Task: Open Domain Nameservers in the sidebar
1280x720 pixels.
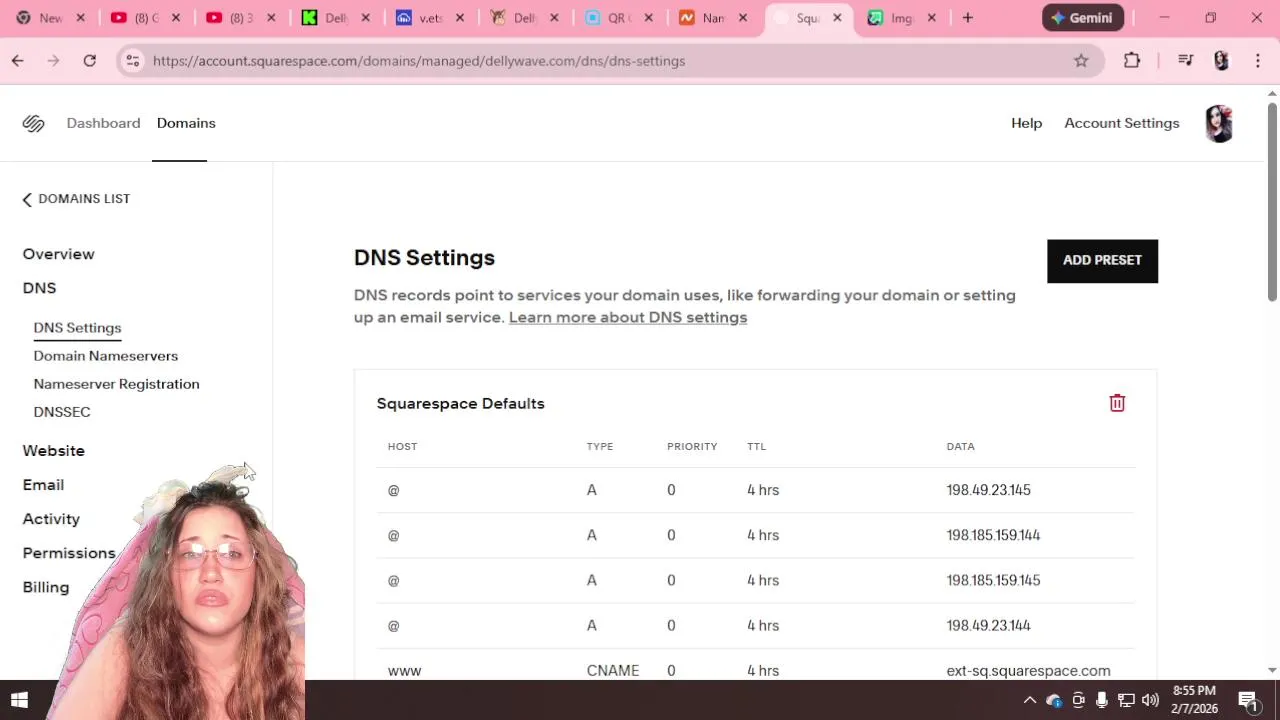Action: (105, 356)
